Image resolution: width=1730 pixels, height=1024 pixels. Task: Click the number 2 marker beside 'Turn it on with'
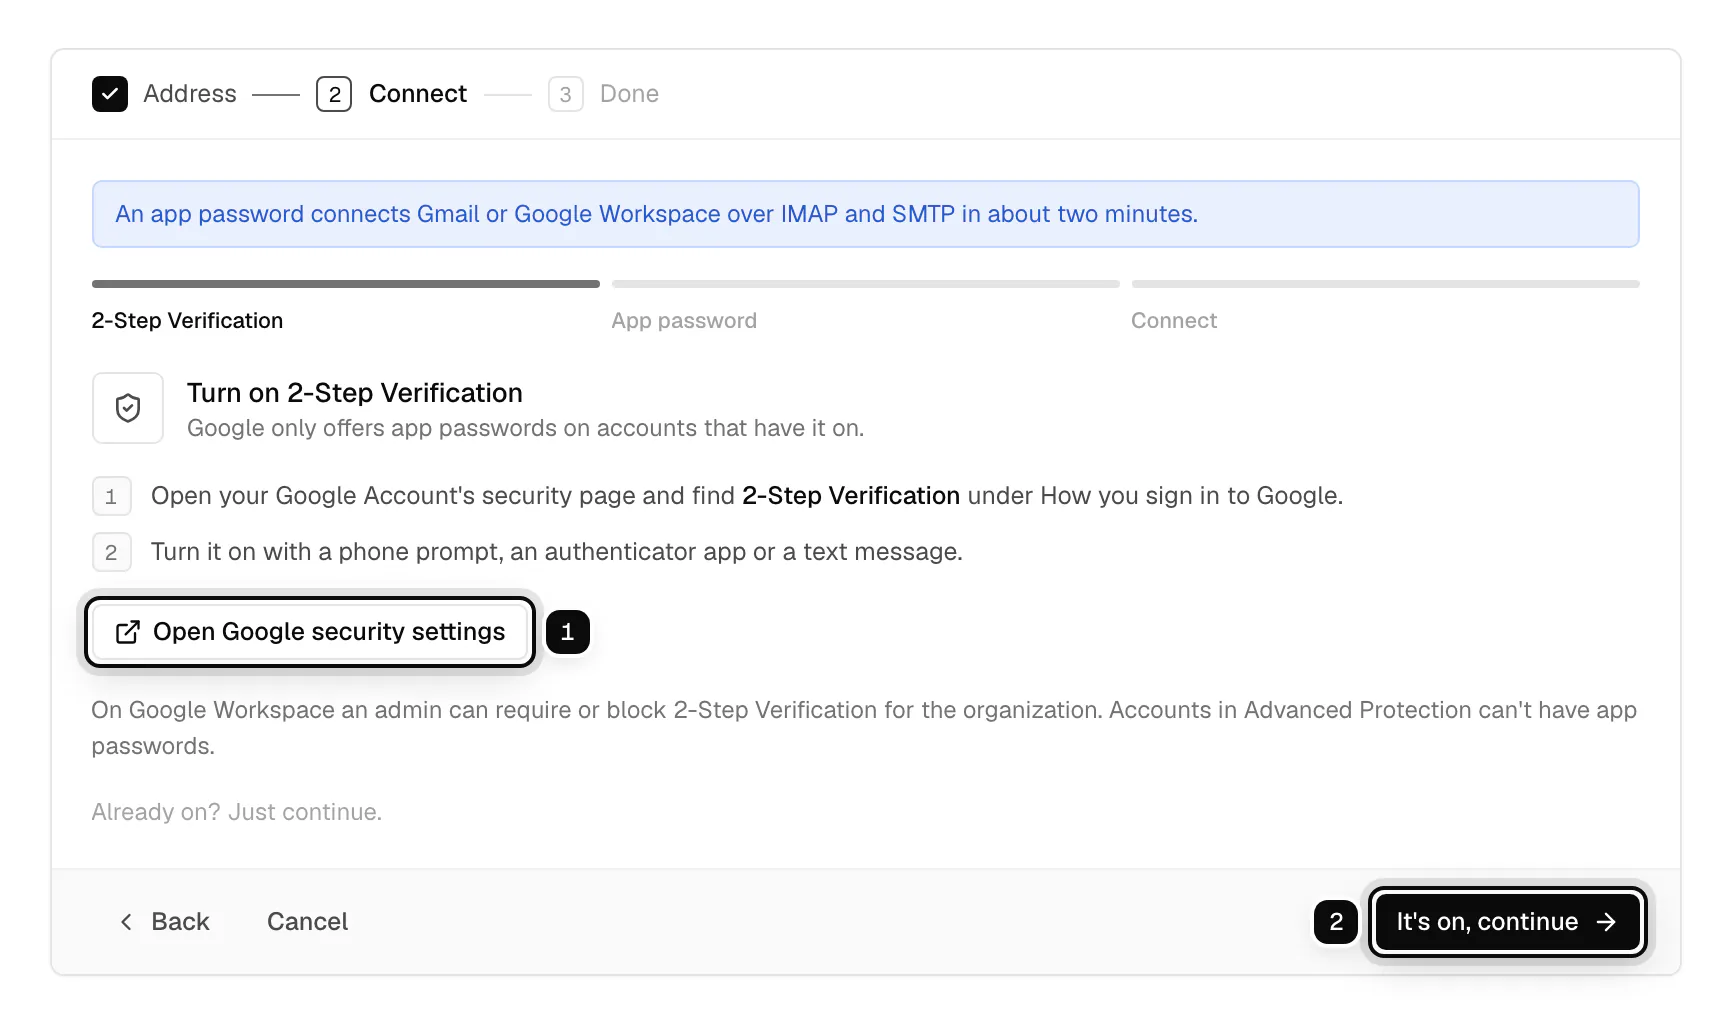(112, 552)
